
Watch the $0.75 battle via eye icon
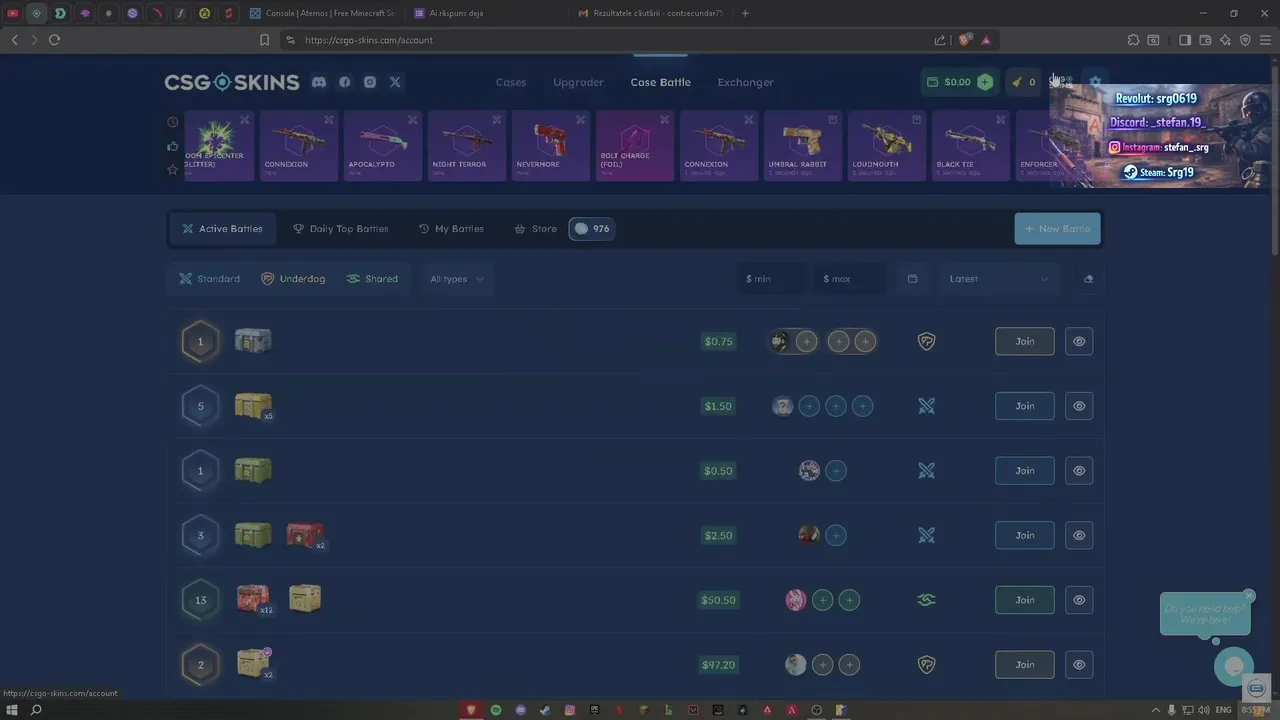(x=1079, y=341)
